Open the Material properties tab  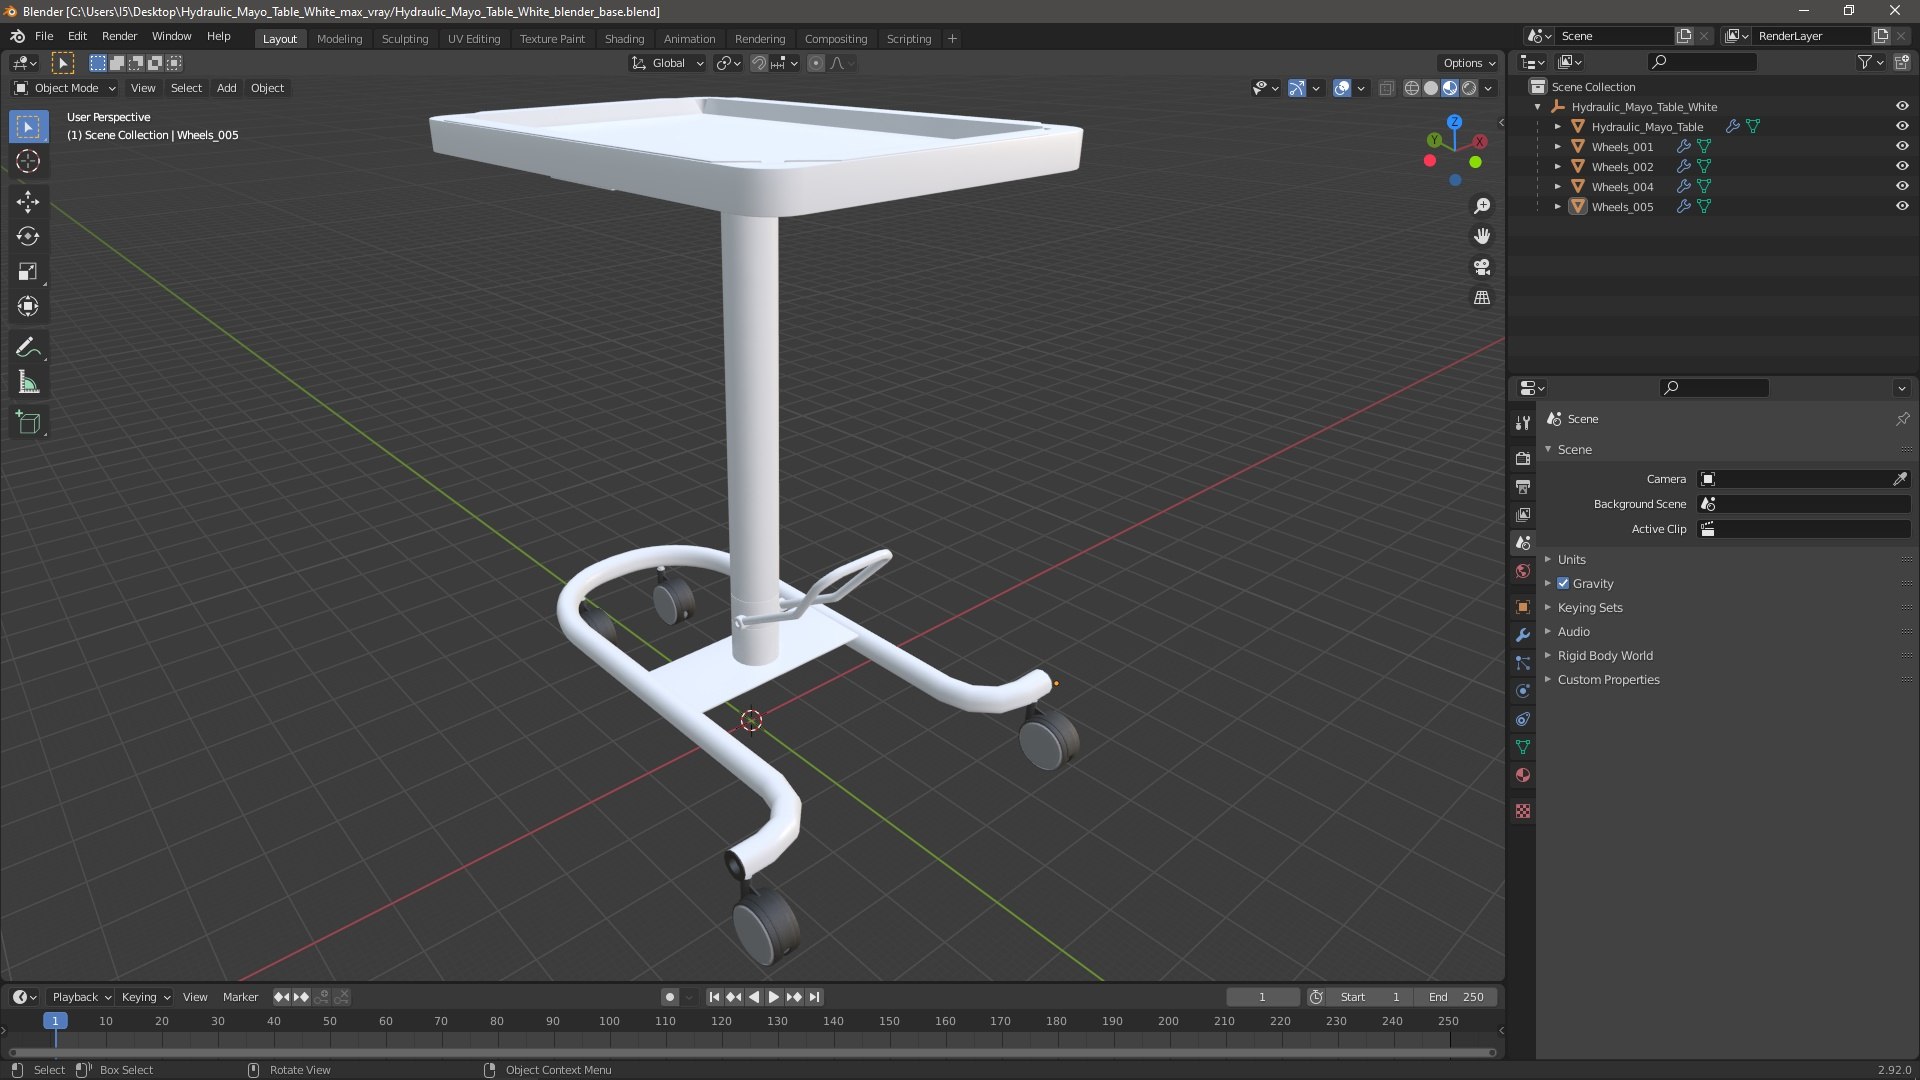point(1523,775)
